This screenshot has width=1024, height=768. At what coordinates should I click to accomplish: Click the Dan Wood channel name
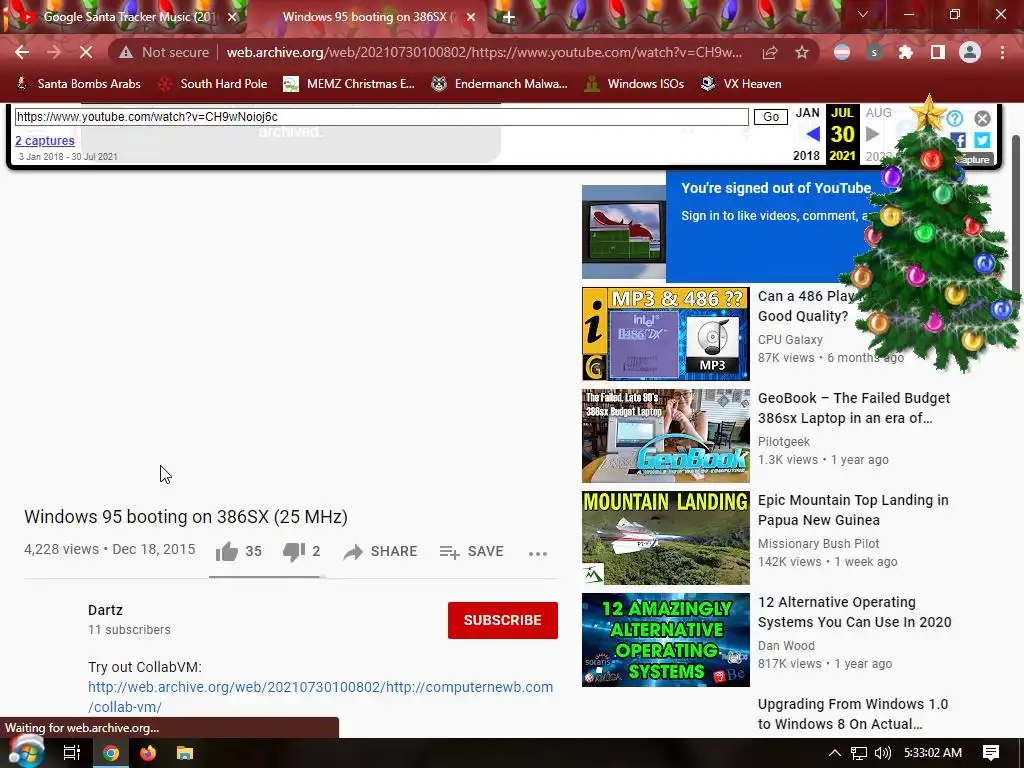[x=786, y=645]
